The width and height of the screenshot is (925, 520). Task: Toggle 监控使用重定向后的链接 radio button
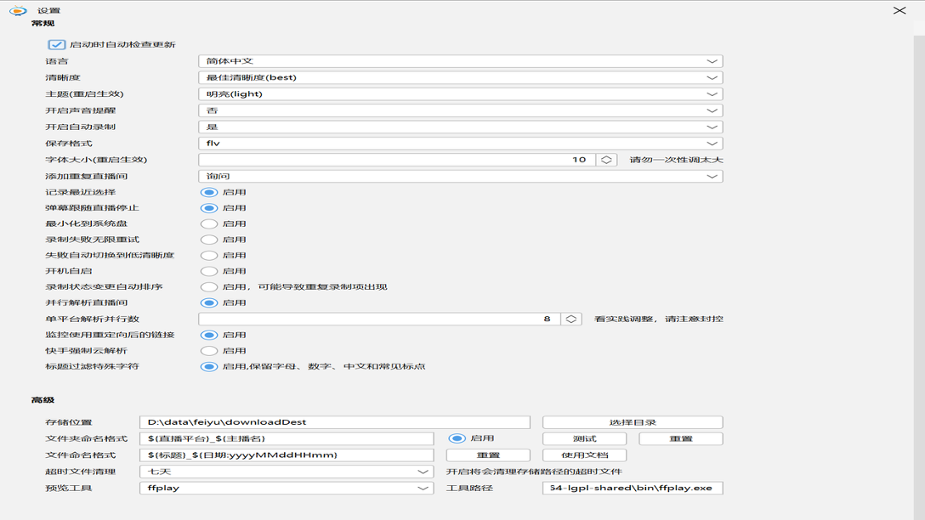(x=209, y=335)
